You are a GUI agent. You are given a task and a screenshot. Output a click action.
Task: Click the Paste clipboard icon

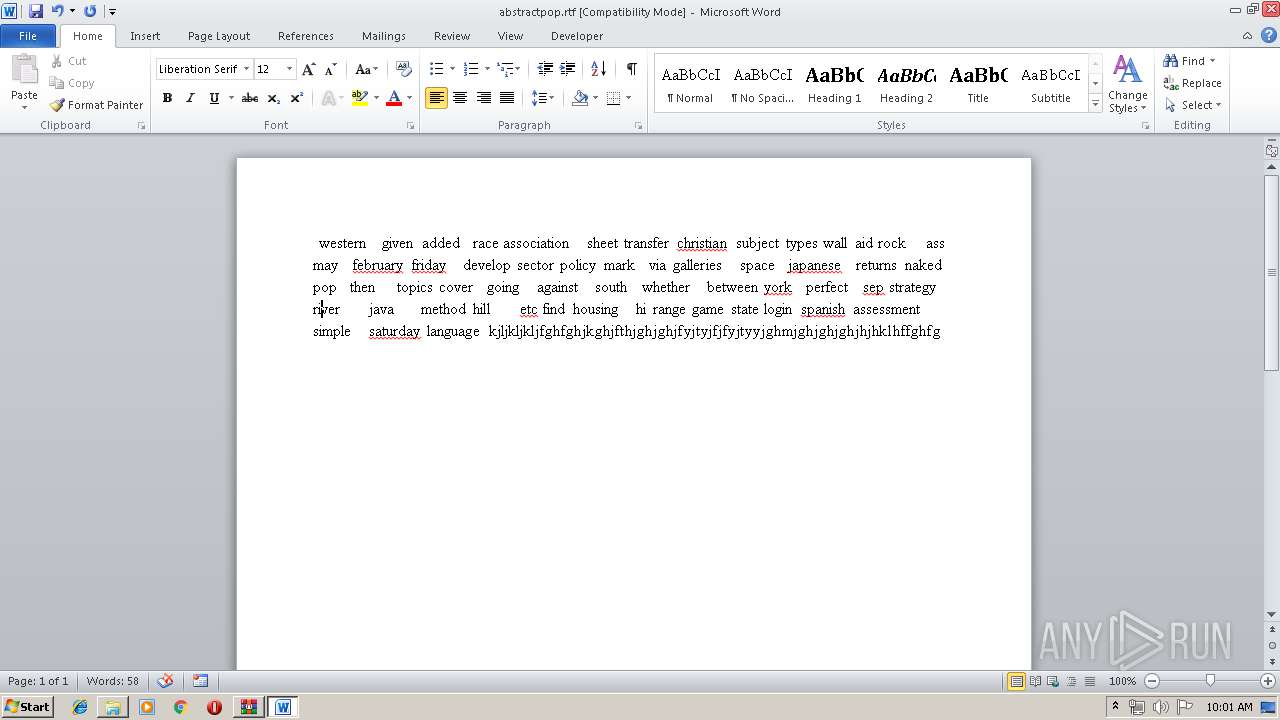24,72
